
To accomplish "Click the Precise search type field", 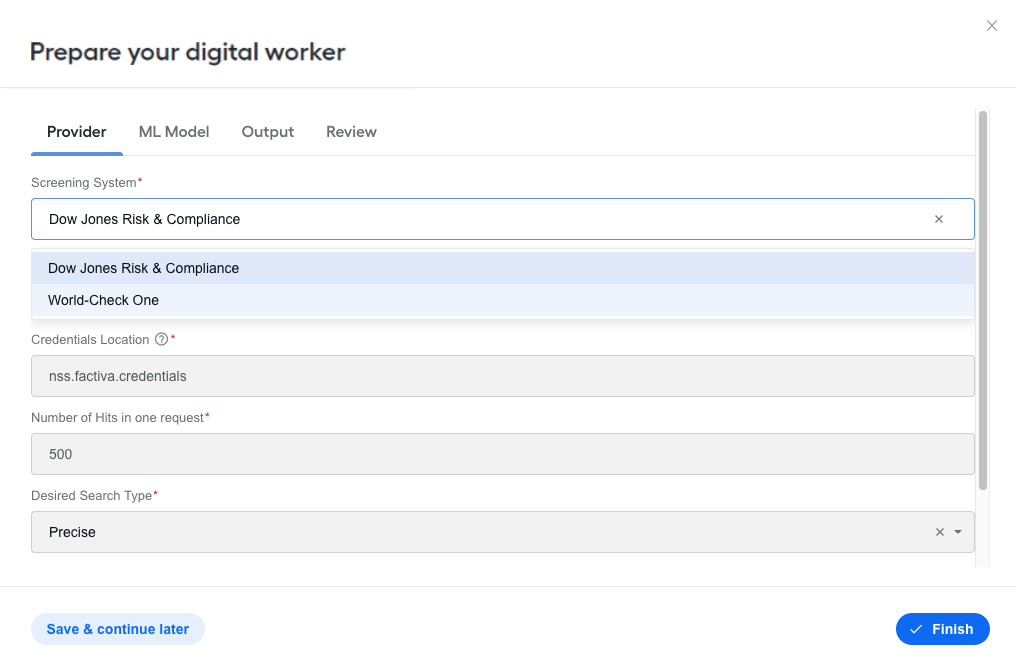I will pyautogui.click(x=503, y=532).
